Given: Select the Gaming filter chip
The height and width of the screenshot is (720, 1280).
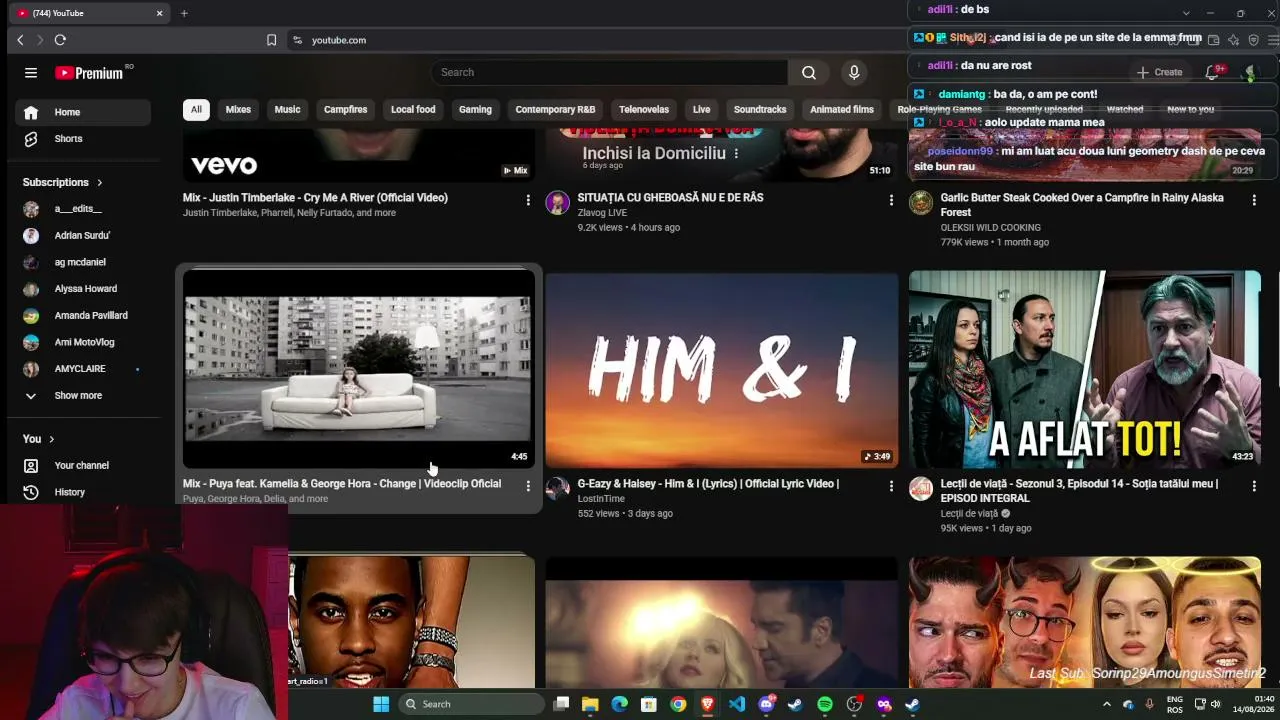Looking at the screenshot, I should coord(475,109).
